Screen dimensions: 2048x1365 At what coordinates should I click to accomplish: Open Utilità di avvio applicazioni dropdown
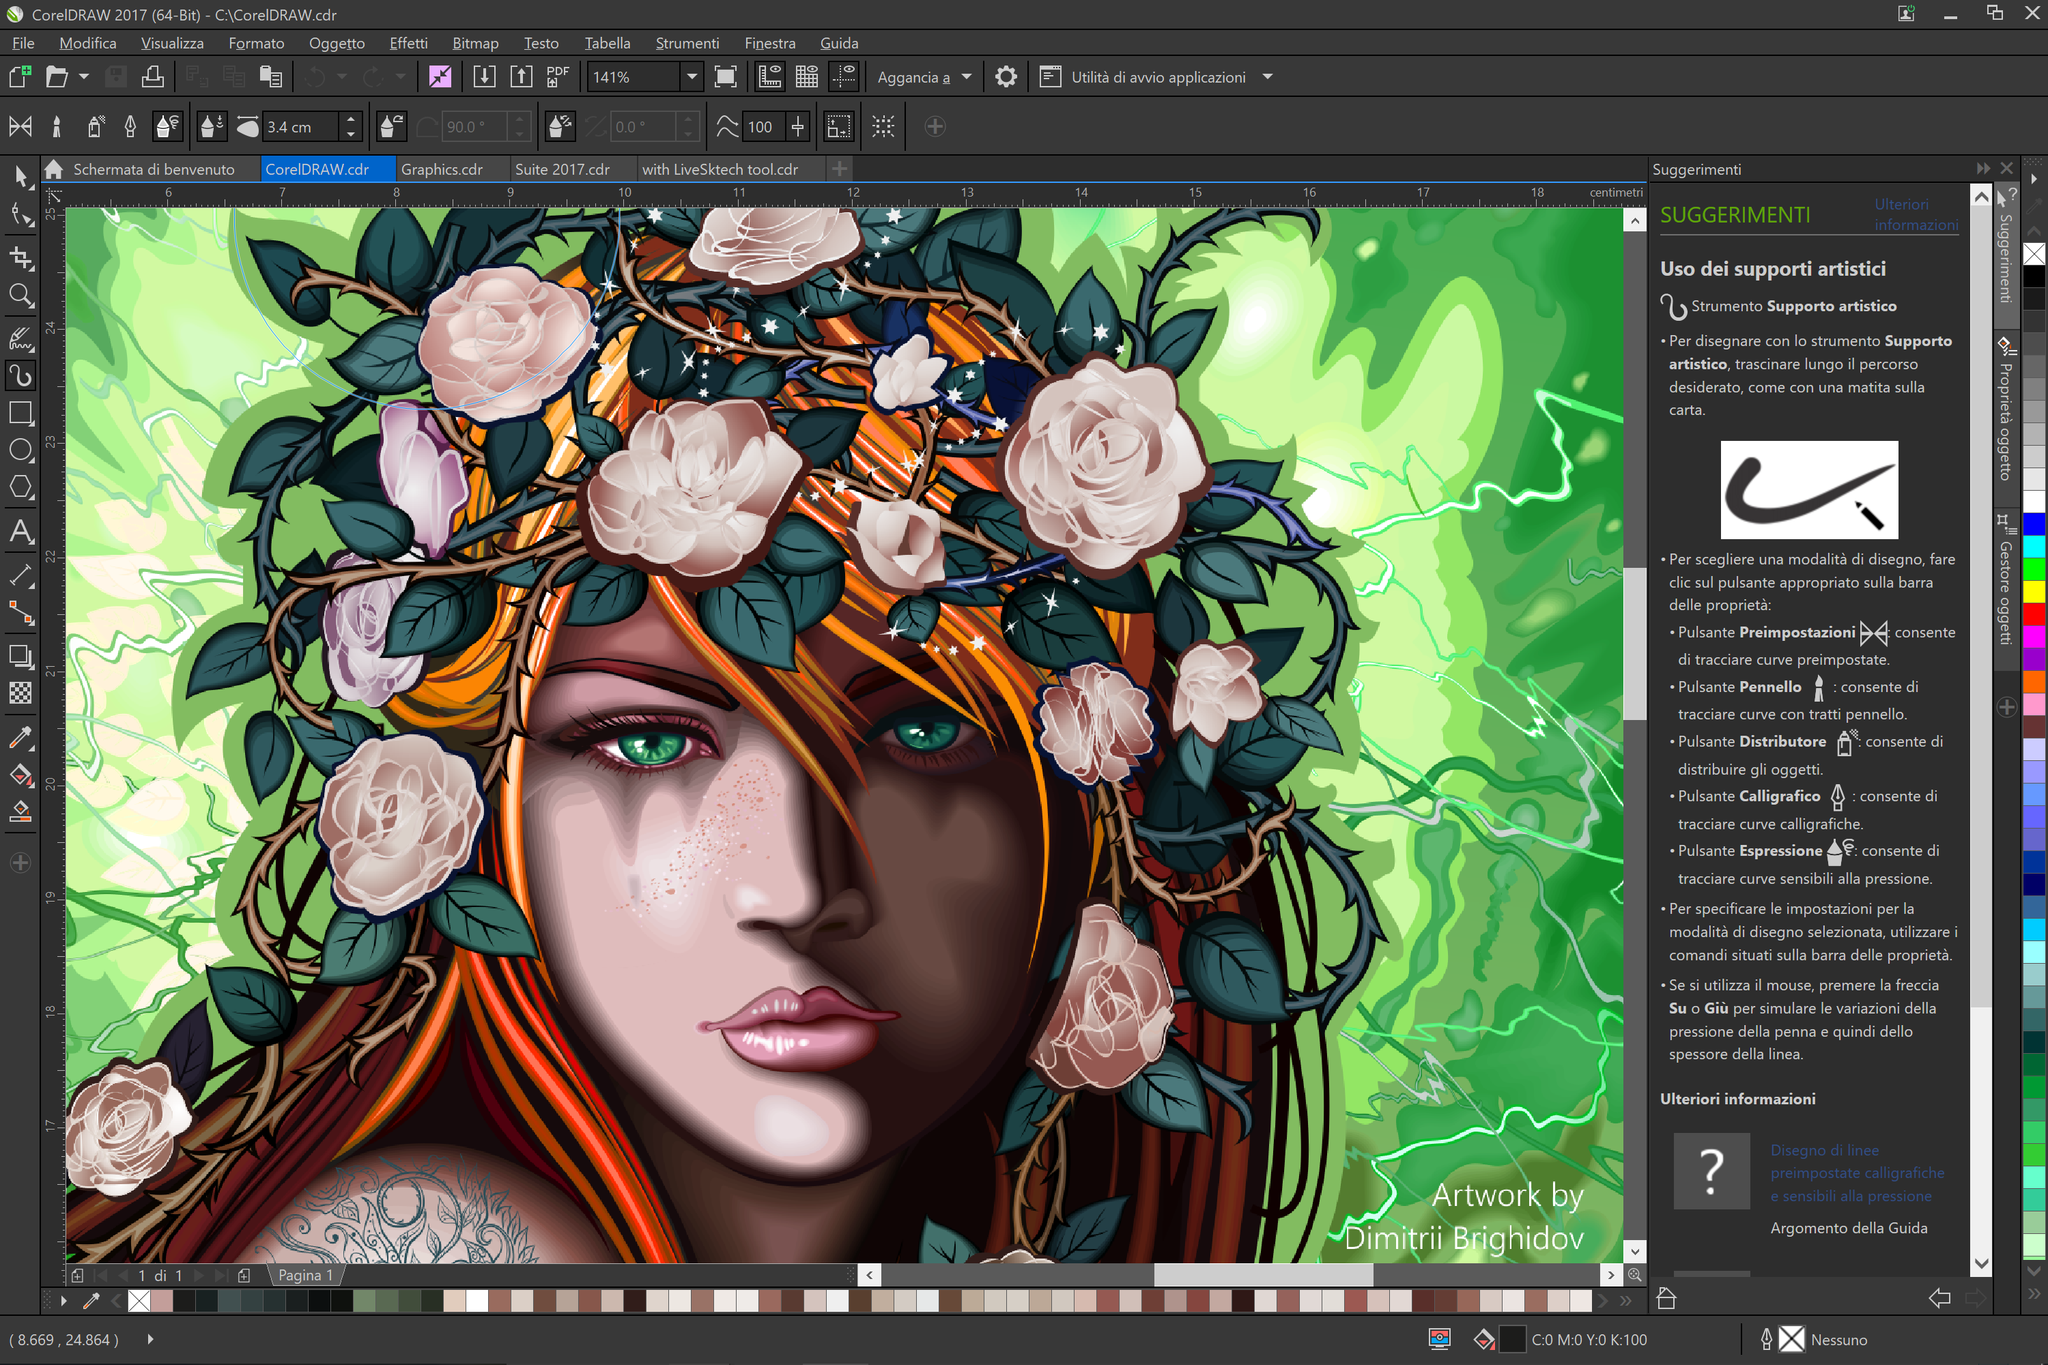1267,77
